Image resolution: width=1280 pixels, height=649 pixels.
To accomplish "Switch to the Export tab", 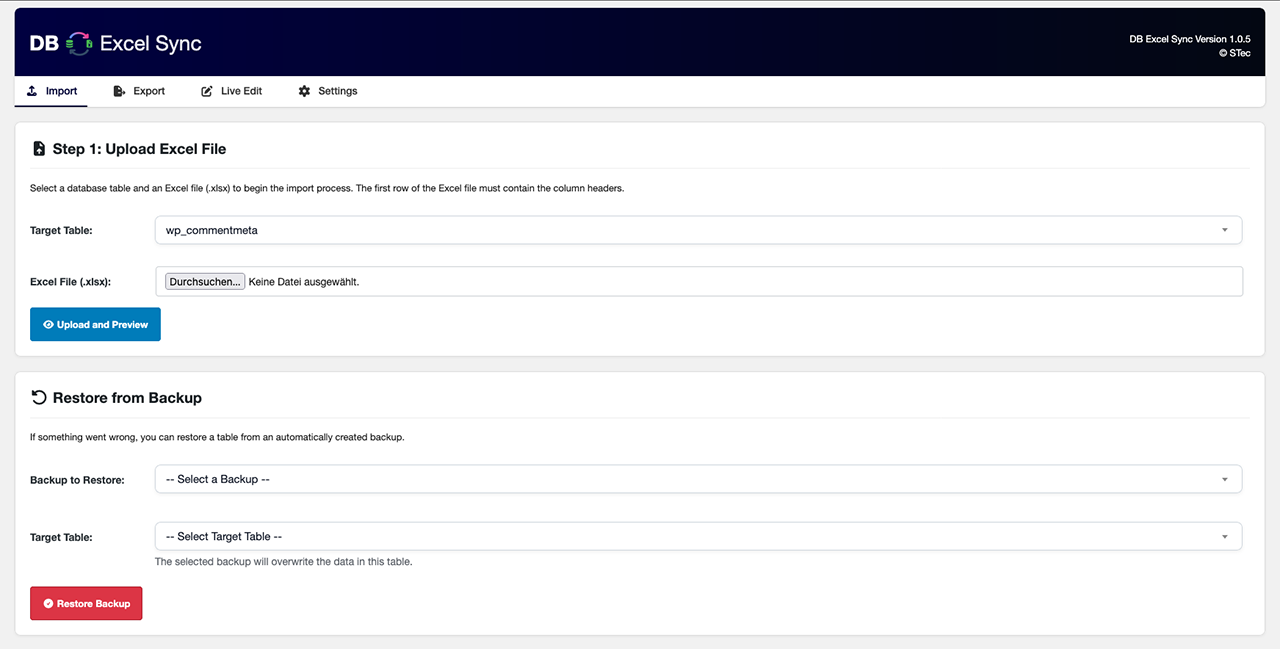I will tap(140, 91).
